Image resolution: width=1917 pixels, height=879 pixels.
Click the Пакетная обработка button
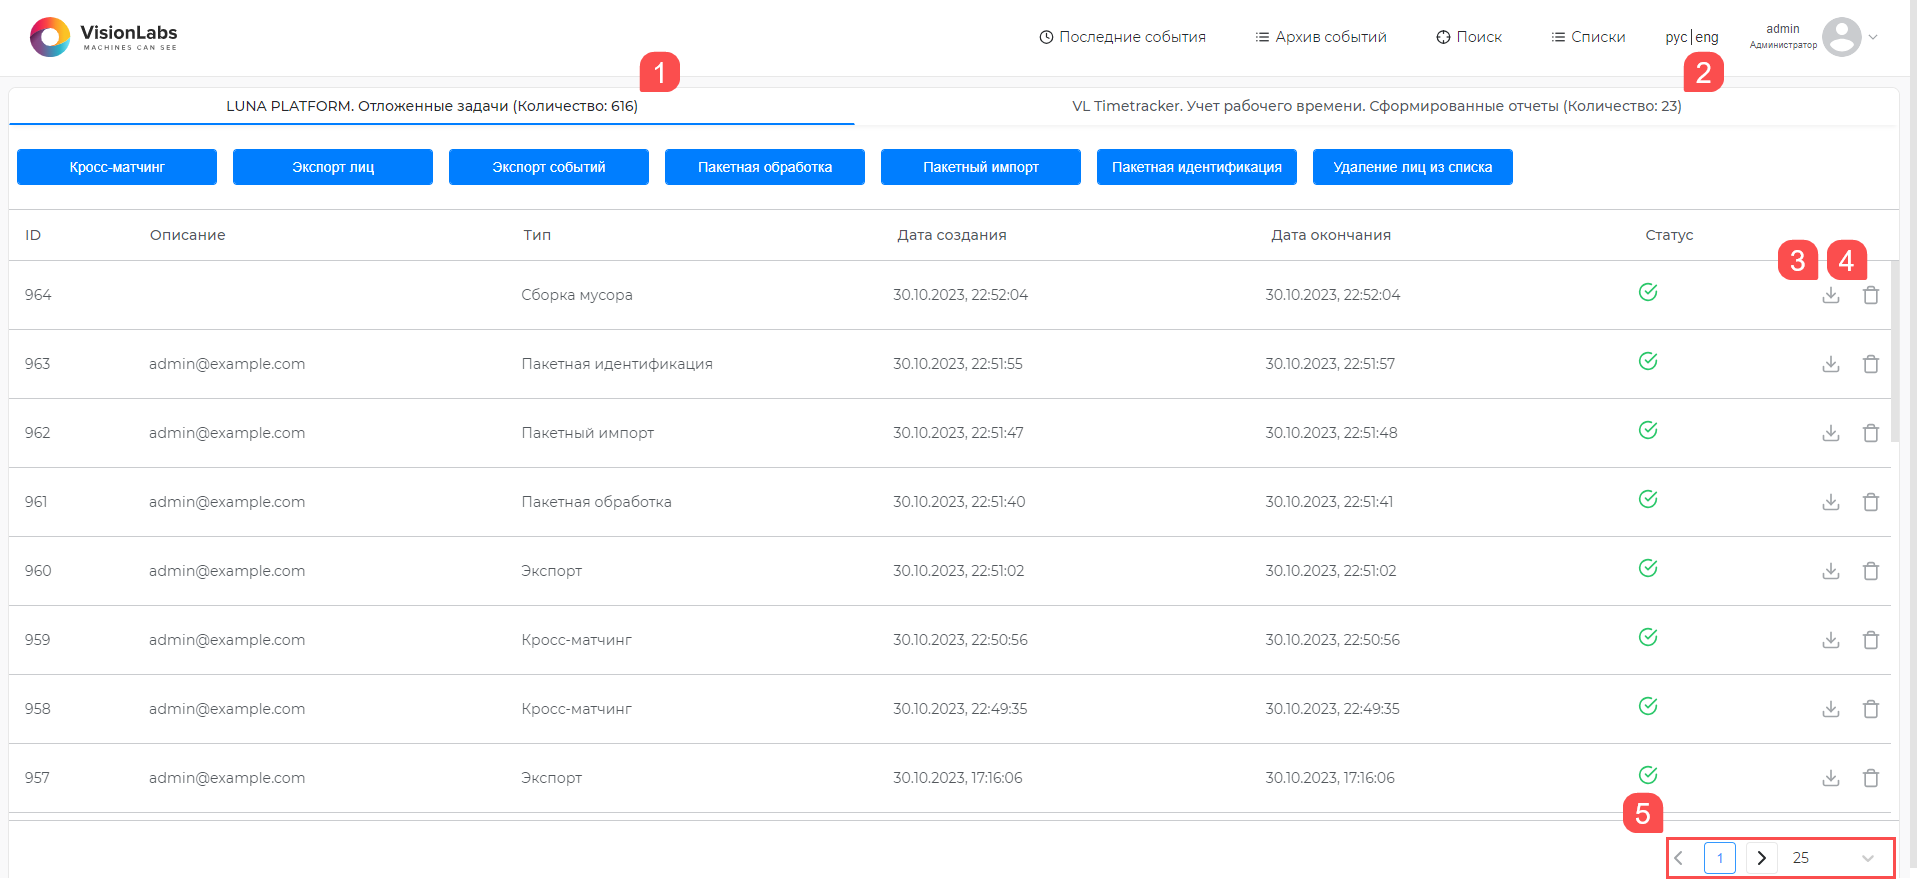(x=765, y=167)
